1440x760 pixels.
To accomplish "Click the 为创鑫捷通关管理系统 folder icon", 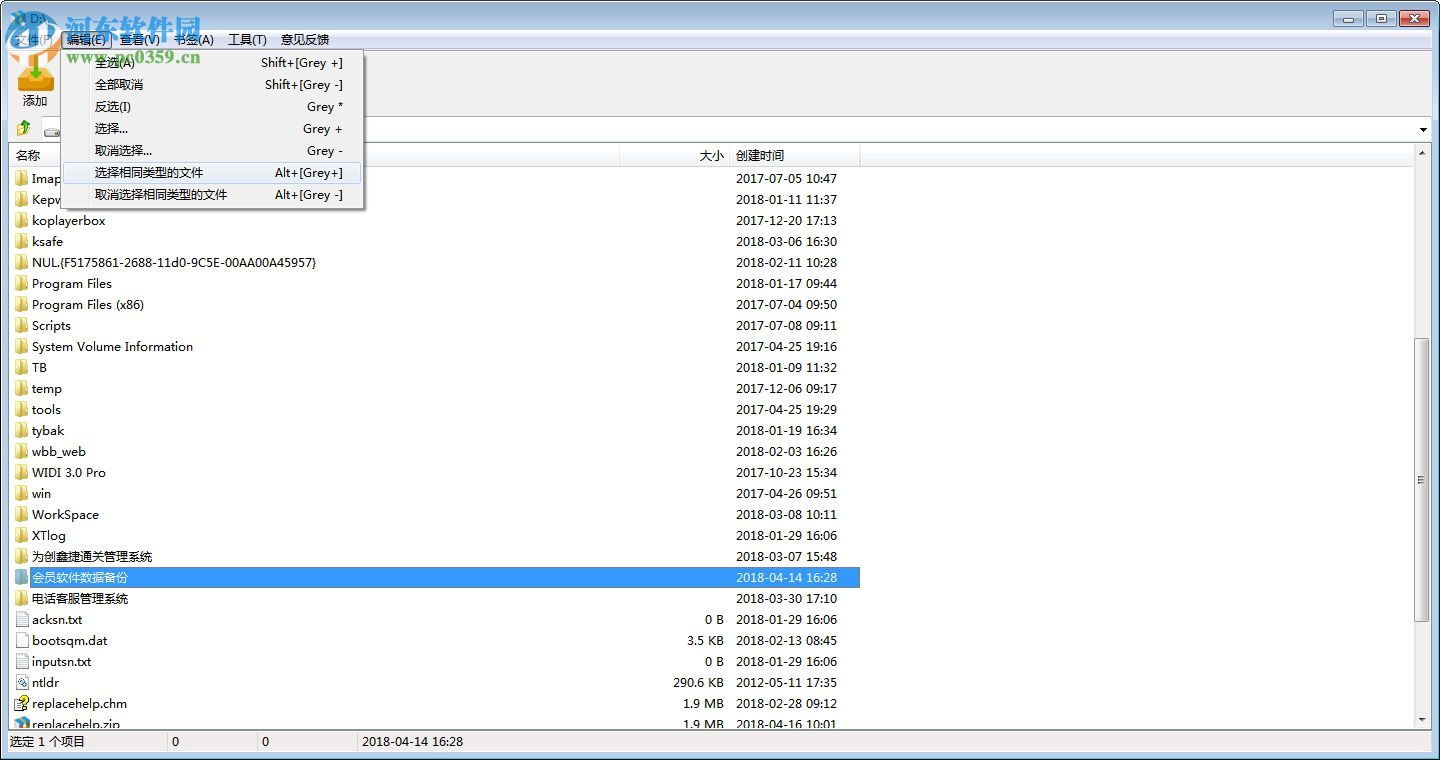I will (x=22, y=556).
